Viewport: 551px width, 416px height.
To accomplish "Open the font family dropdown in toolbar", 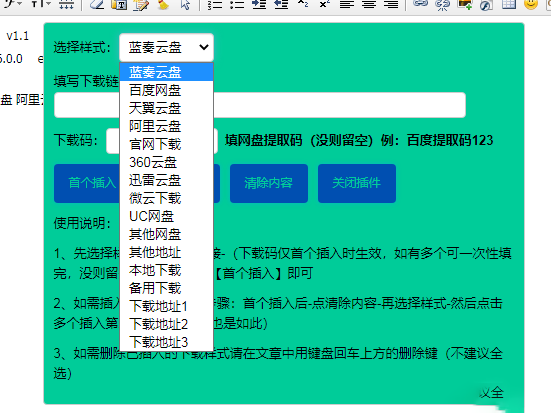I will pyautogui.click(x=13, y=4).
